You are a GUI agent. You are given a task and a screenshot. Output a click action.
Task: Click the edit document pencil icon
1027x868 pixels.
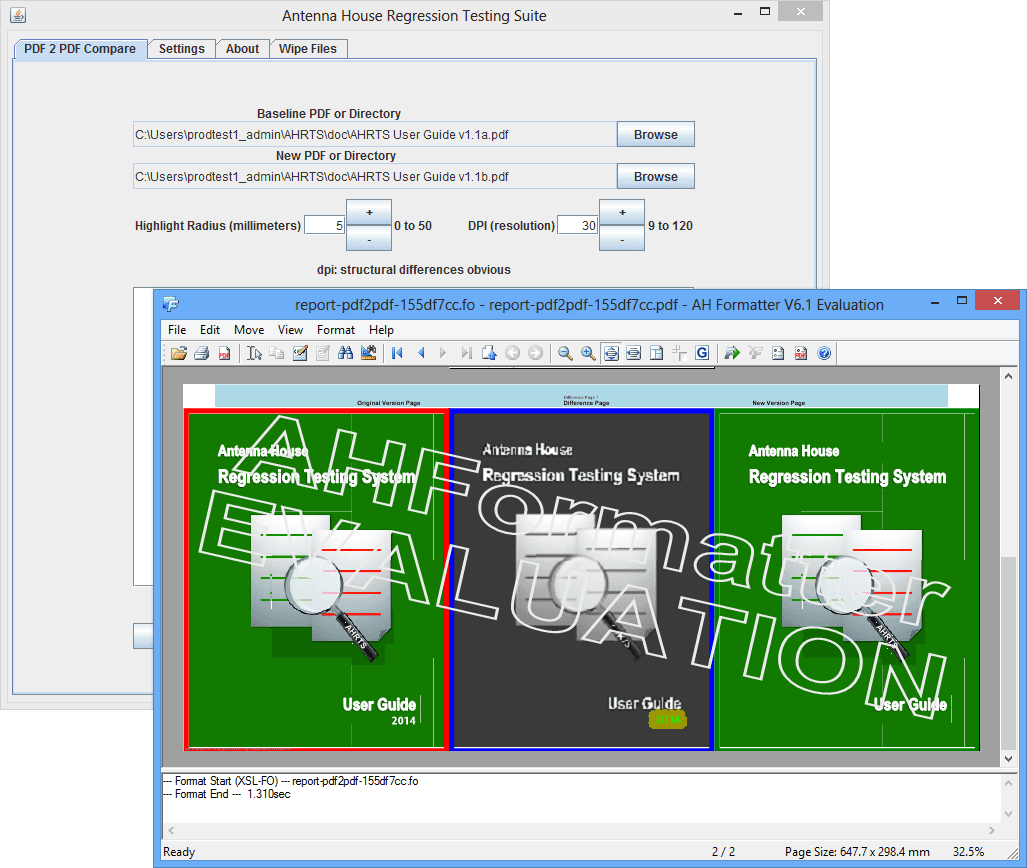[300, 353]
